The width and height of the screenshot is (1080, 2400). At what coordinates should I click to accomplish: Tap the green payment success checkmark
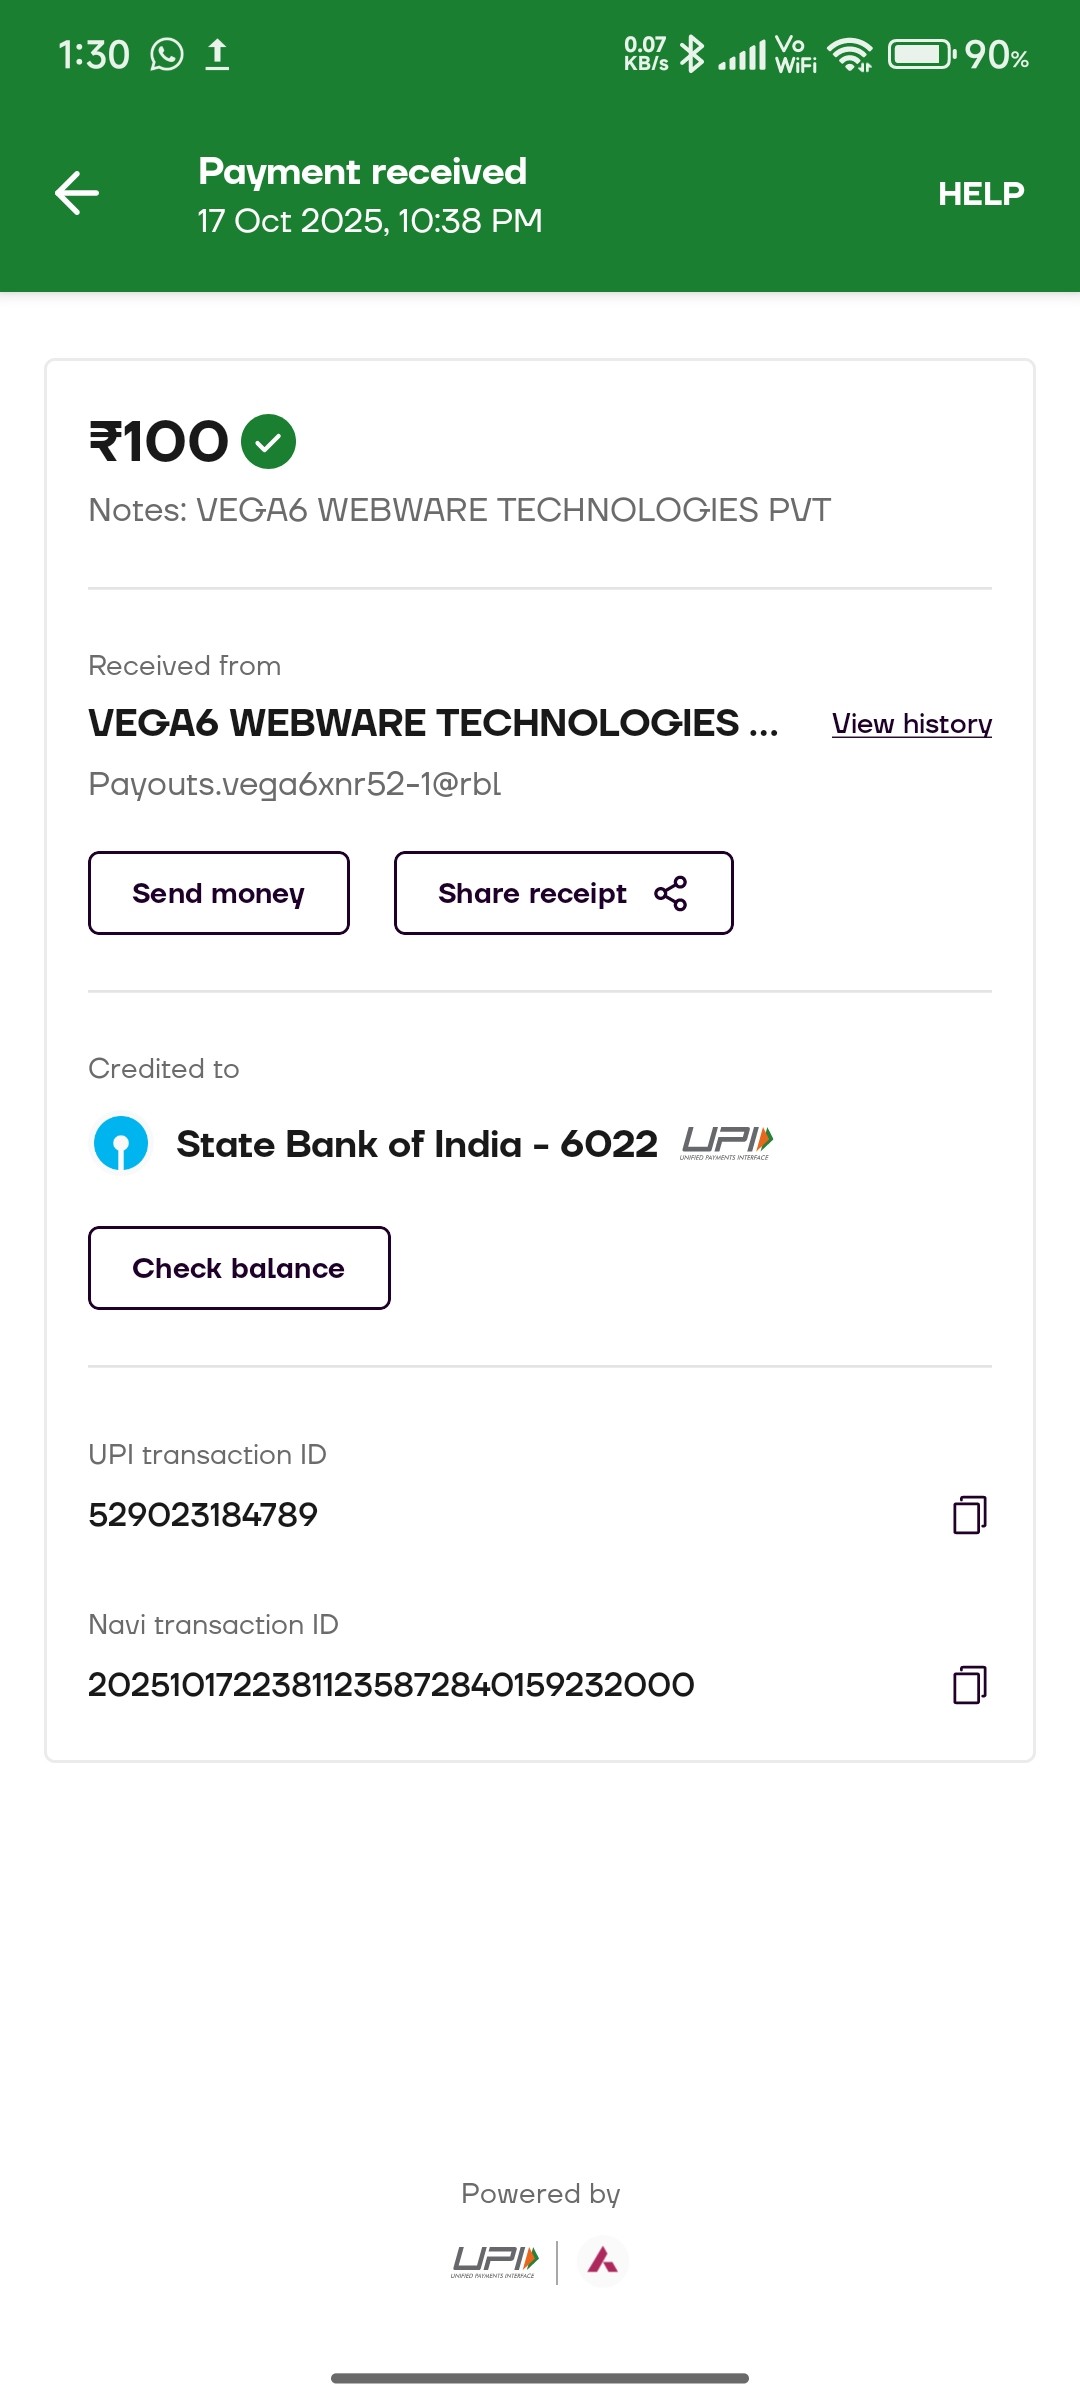(268, 442)
